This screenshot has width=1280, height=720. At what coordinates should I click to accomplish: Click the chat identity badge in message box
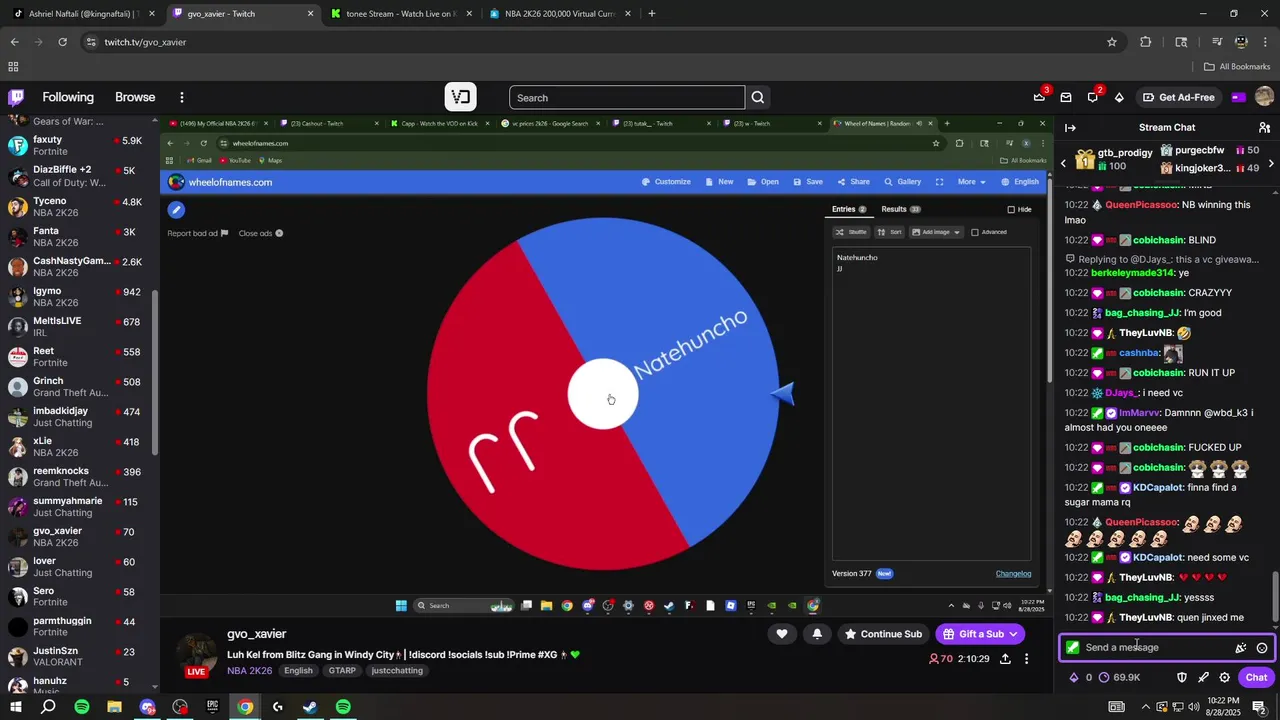1073,648
